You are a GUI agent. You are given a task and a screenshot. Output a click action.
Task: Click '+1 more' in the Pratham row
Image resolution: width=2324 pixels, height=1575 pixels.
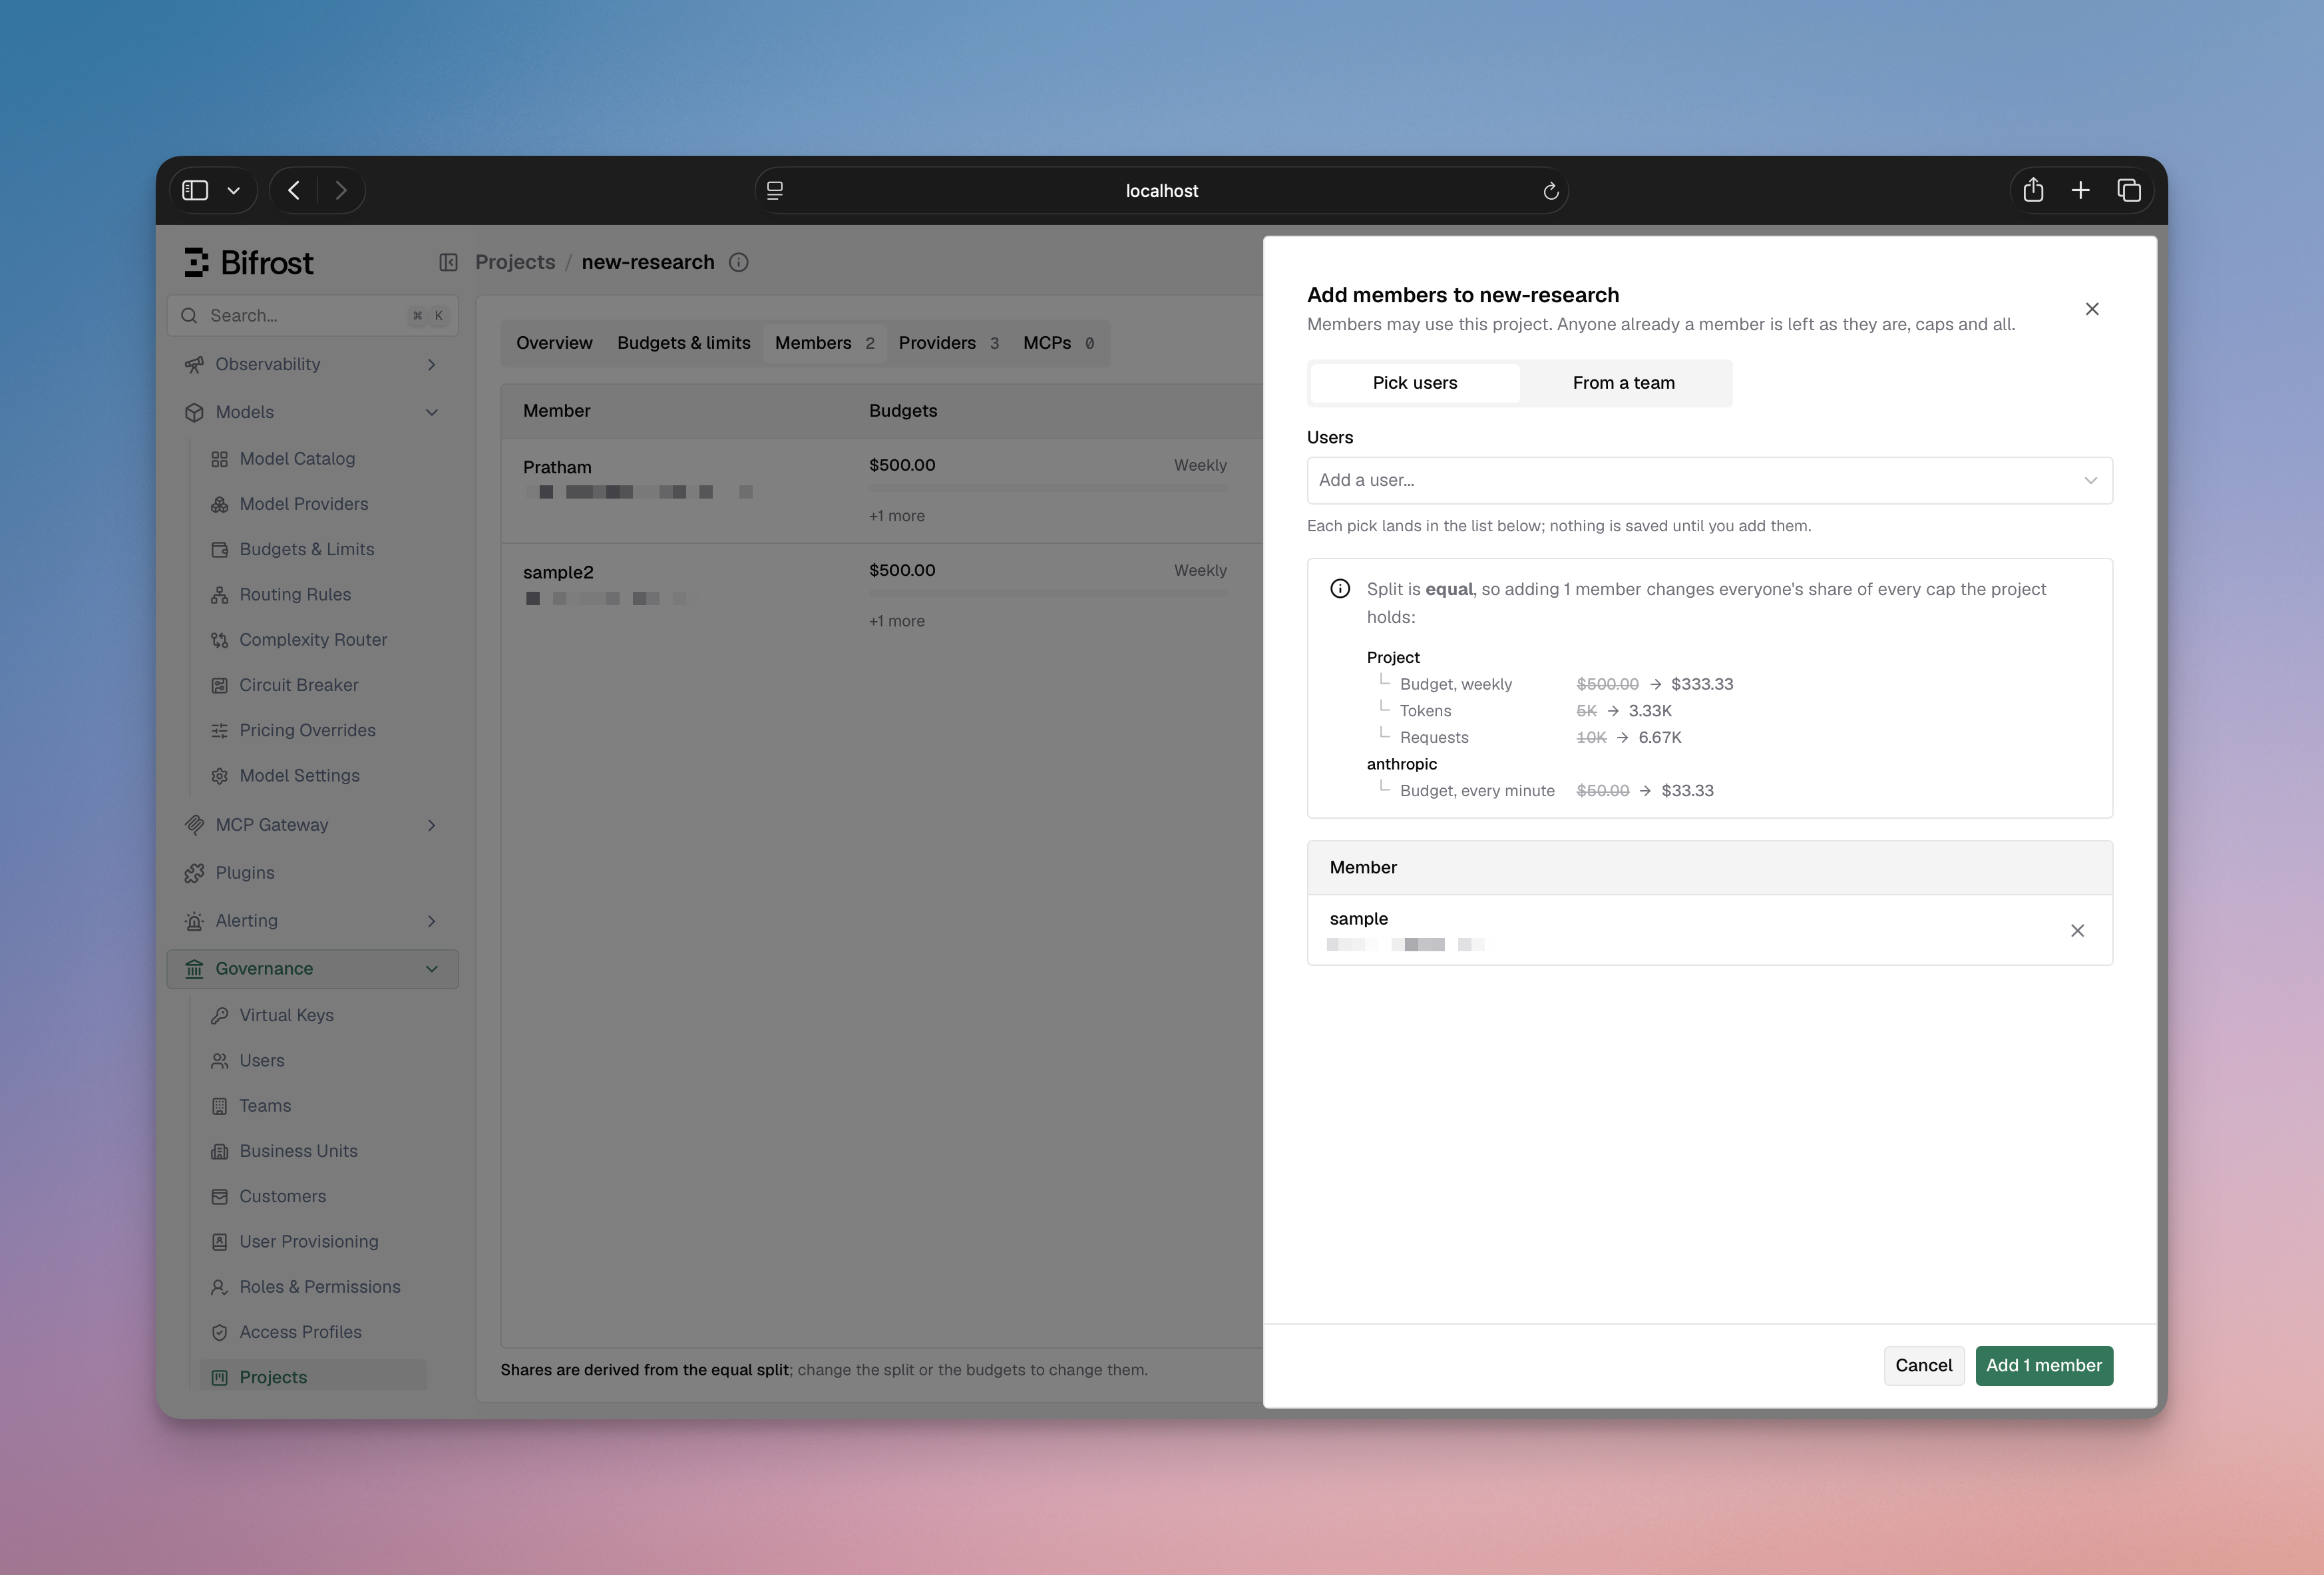click(896, 516)
